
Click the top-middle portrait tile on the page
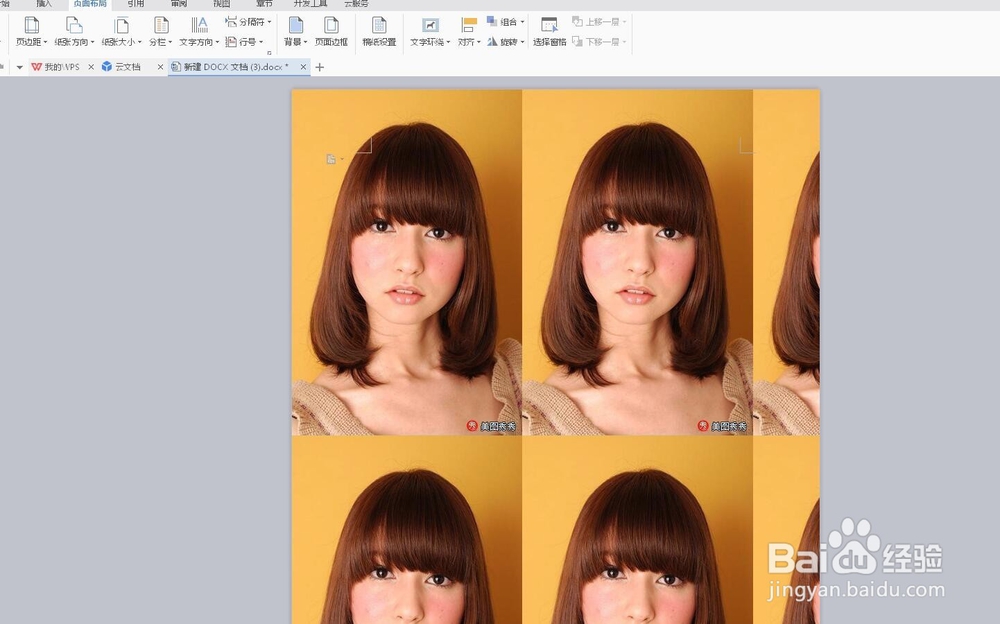pos(638,262)
